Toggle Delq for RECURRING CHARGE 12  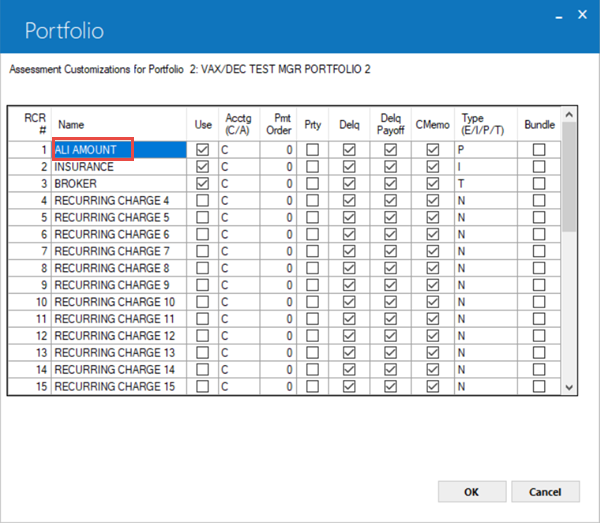349,336
